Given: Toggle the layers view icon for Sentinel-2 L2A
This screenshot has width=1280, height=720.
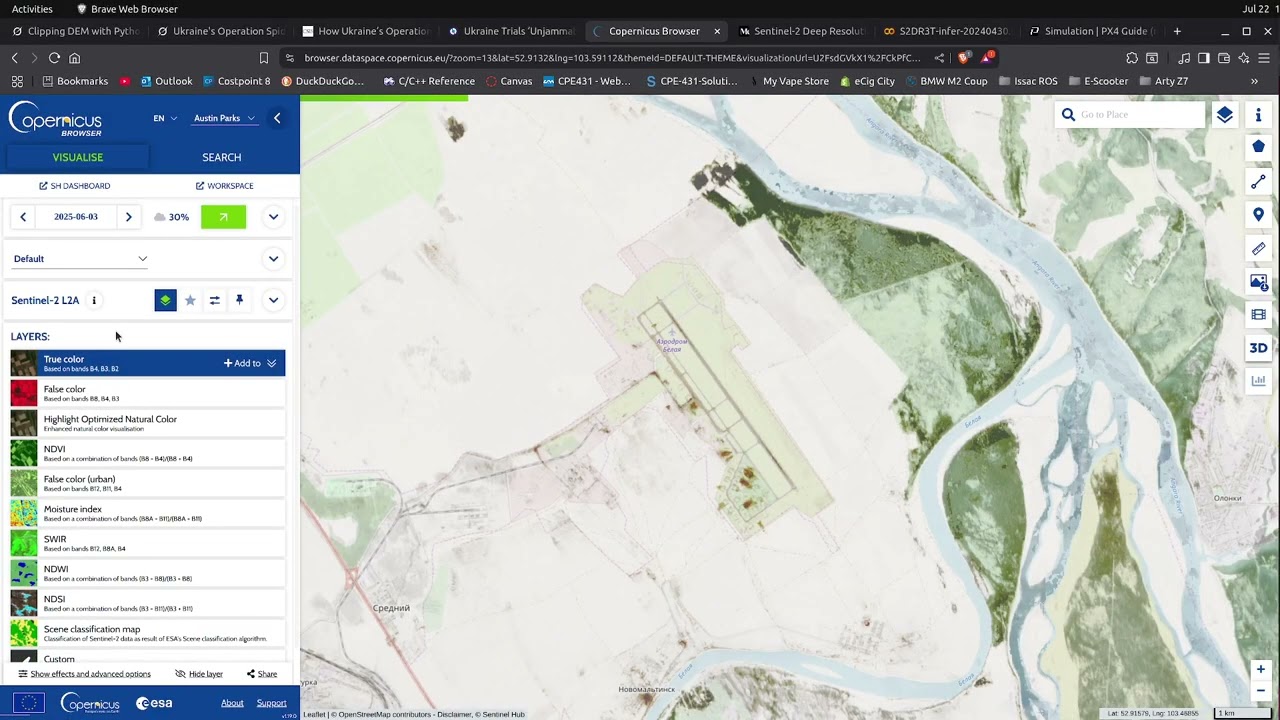Looking at the screenshot, I should pyautogui.click(x=166, y=300).
